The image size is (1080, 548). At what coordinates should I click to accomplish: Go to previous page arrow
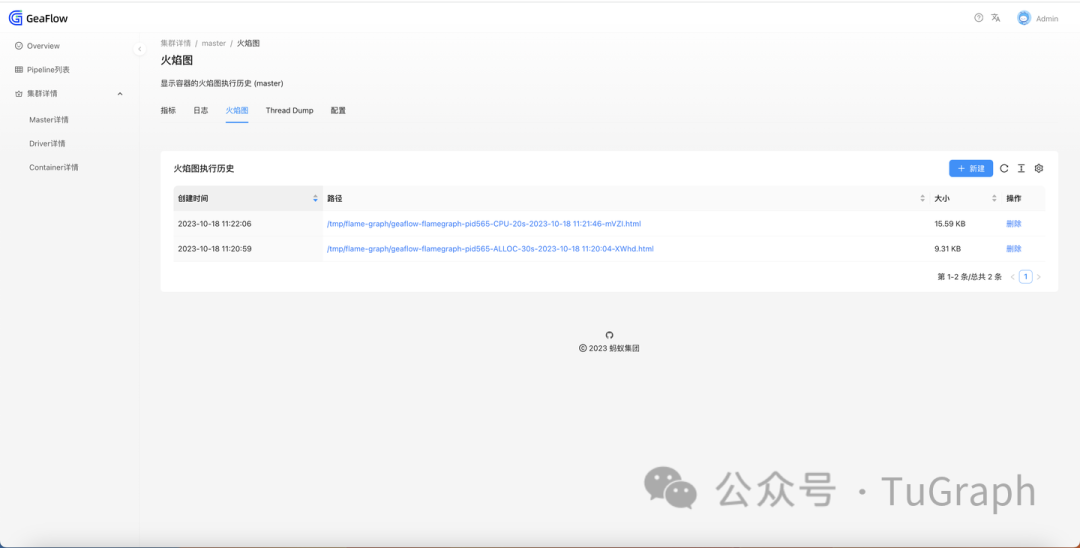click(1012, 277)
